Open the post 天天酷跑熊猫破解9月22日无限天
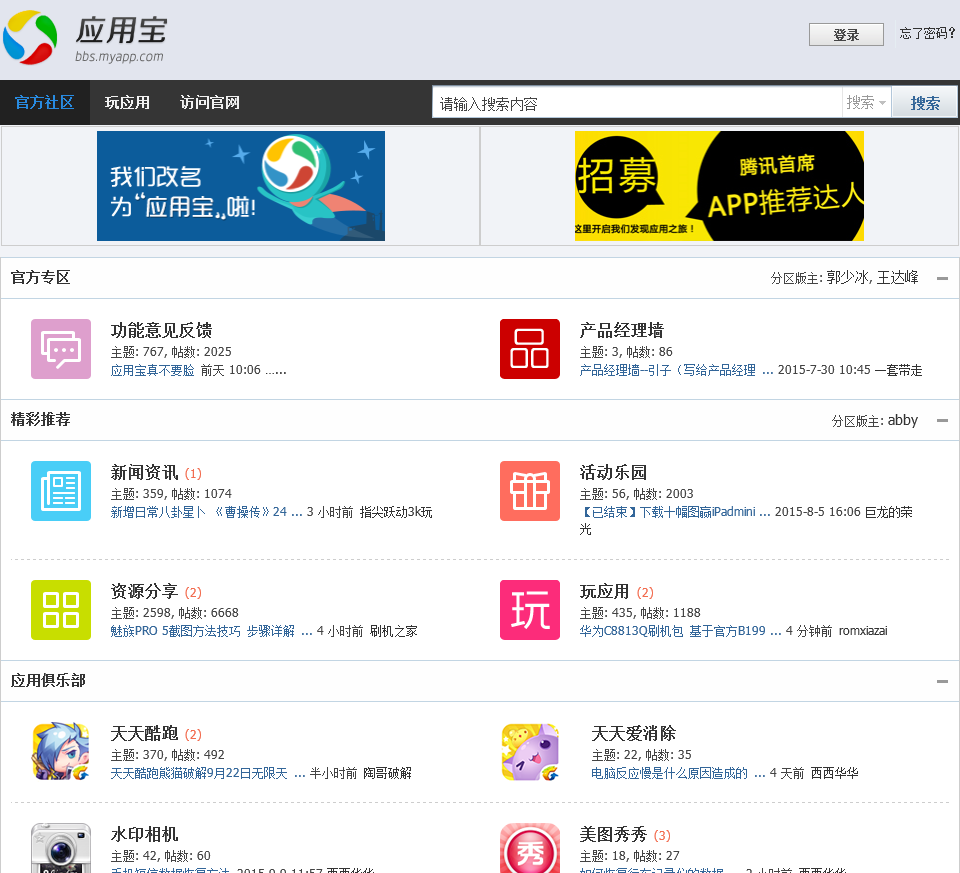 pos(207,773)
